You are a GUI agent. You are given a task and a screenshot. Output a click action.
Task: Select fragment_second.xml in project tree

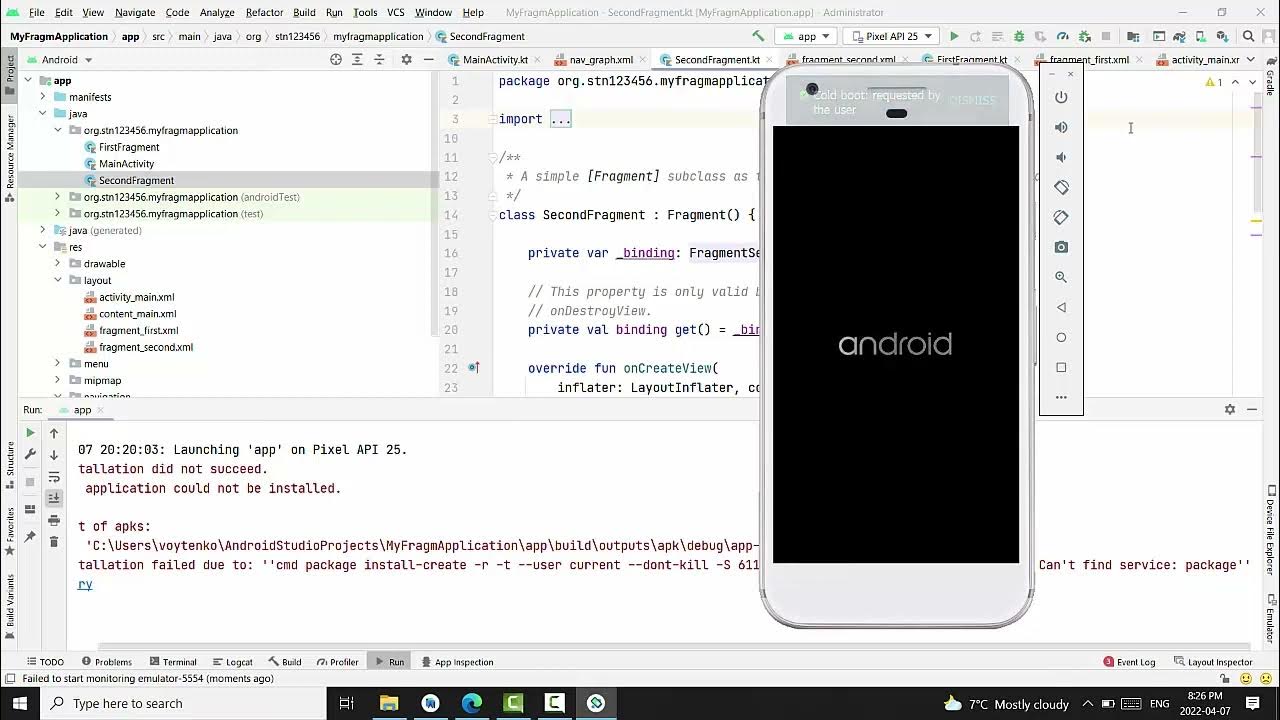[145, 347]
